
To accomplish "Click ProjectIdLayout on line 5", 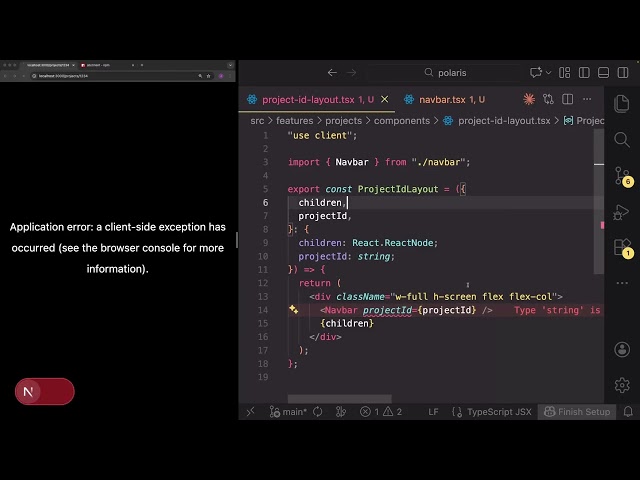I will pyautogui.click(x=398, y=189).
